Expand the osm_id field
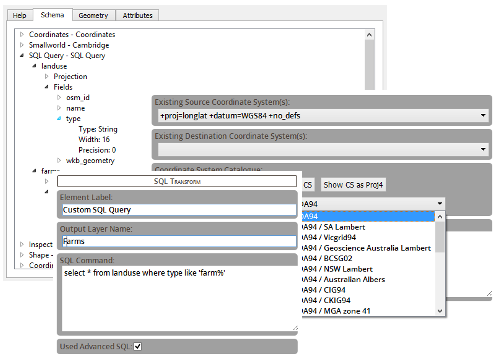 click(x=59, y=97)
